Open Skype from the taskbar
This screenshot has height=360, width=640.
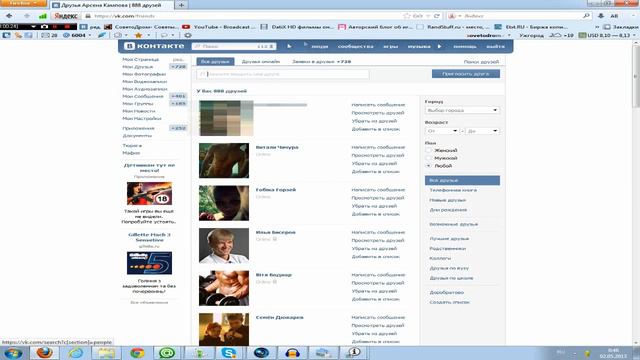pos(229,353)
